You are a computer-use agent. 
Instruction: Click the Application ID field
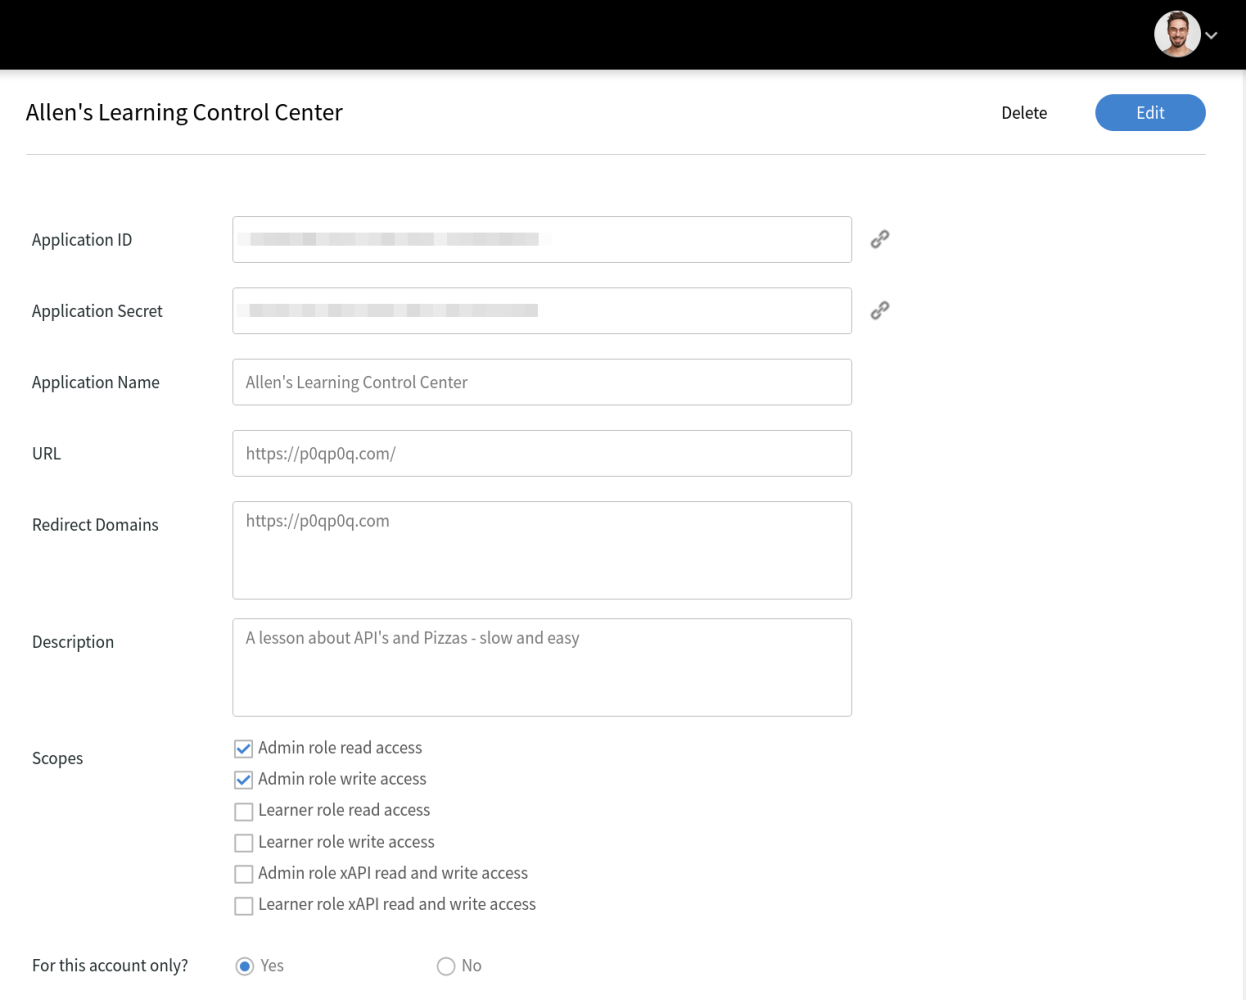coord(541,240)
